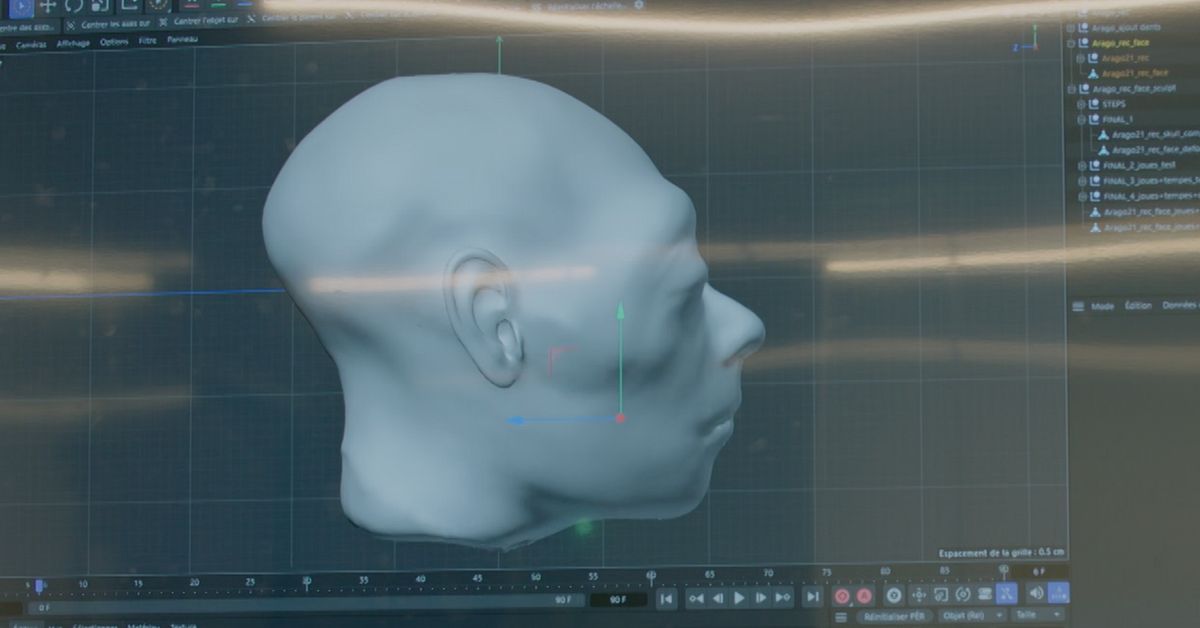Click the red Record Active Objects icon
The width and height of the screenshot is (1200, 628).
click(x=841, y=596)
